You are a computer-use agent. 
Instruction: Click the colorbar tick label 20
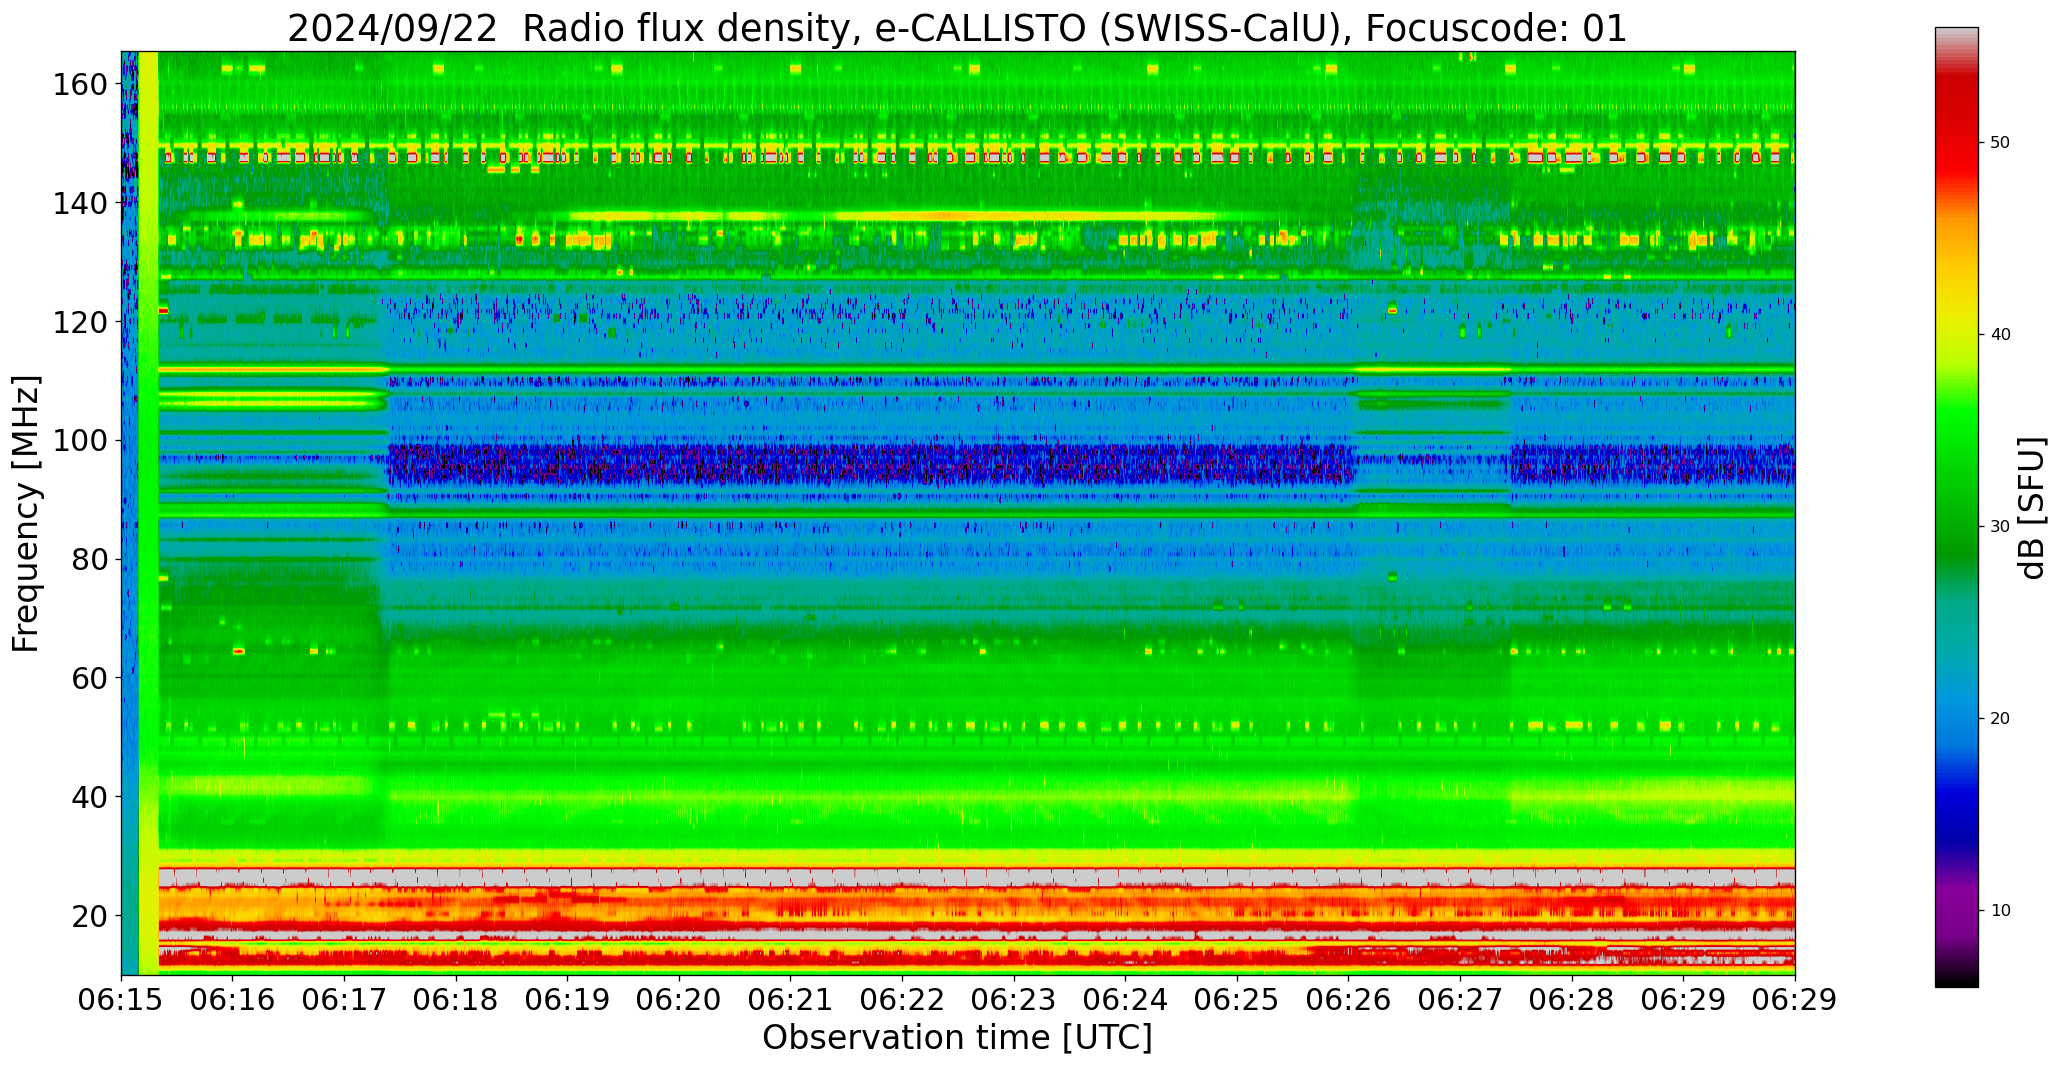coord(2000,719)
